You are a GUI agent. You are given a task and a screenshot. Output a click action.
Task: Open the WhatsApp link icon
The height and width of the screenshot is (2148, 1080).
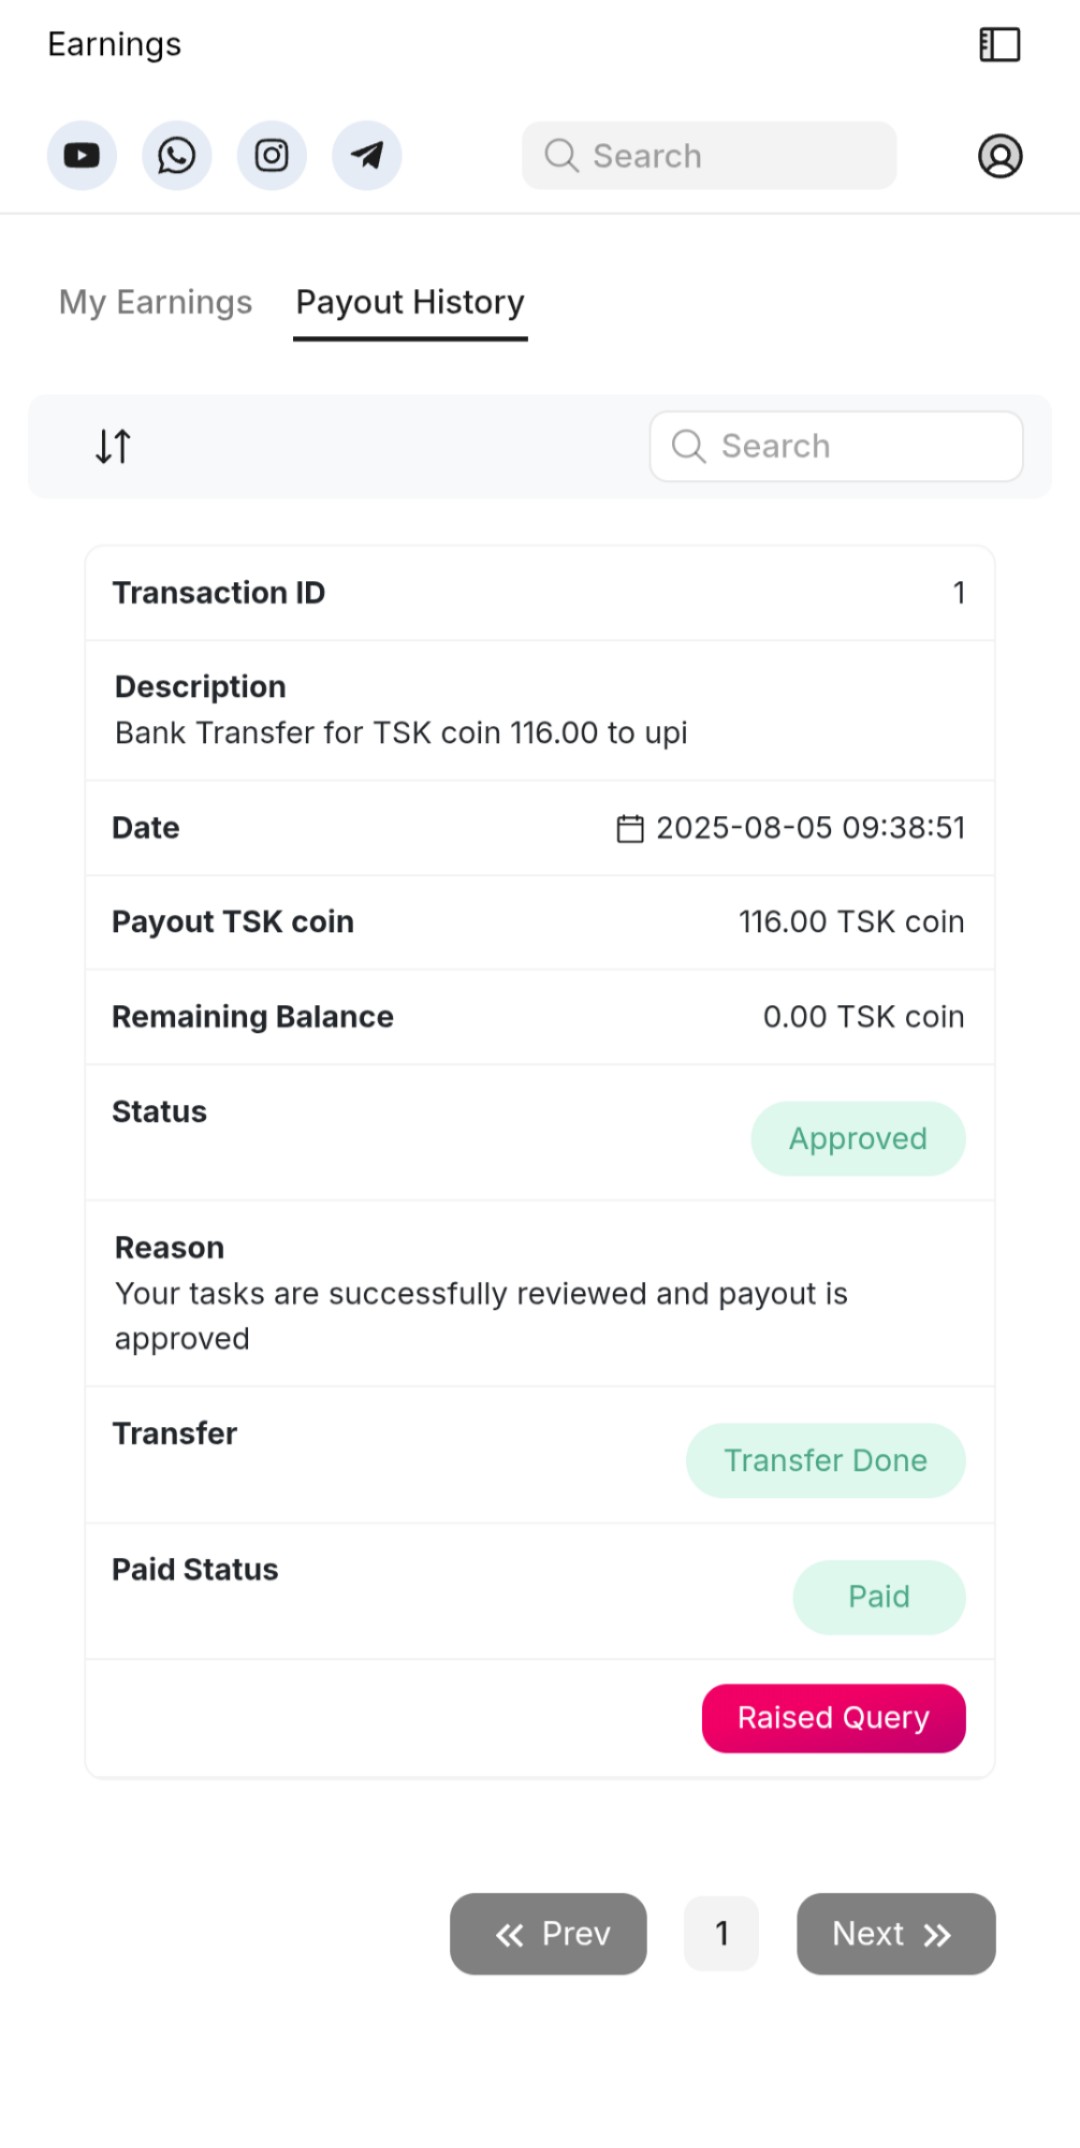tap(177, 156)
